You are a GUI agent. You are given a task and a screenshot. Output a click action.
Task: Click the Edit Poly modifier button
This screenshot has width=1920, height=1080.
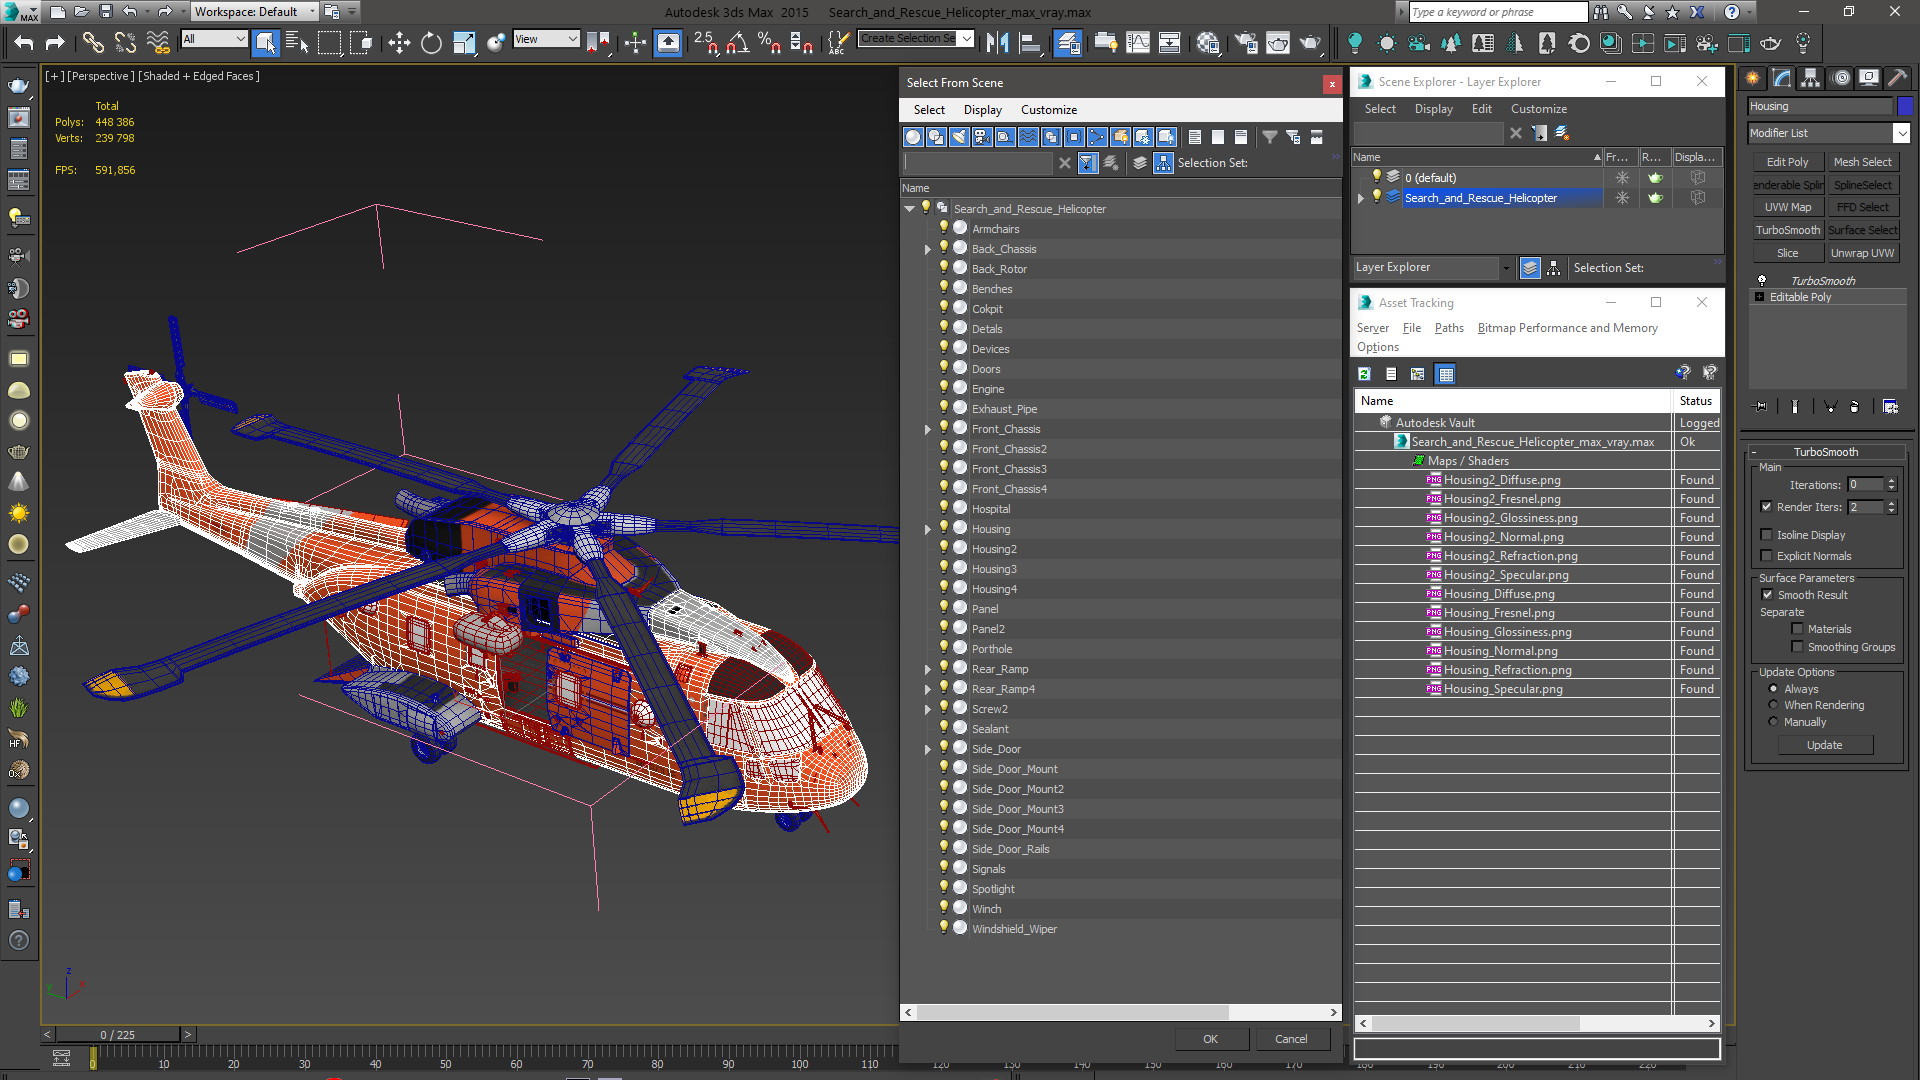click(x=1787, y=162)
